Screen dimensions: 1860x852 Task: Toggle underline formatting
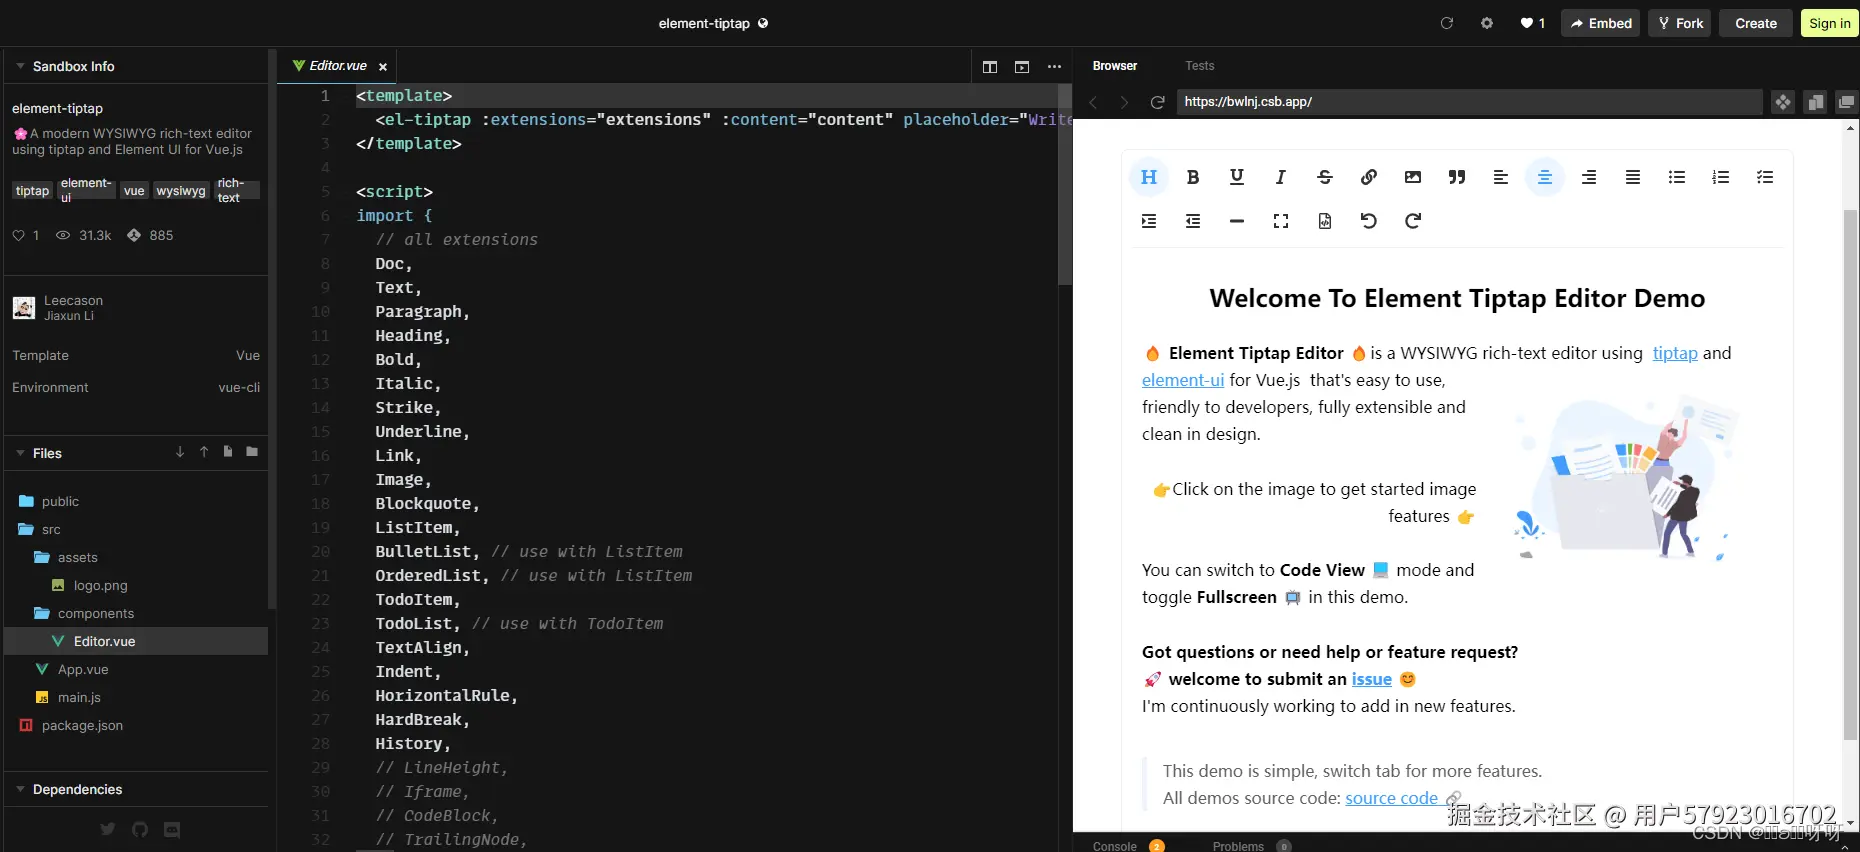point(1237,177)
